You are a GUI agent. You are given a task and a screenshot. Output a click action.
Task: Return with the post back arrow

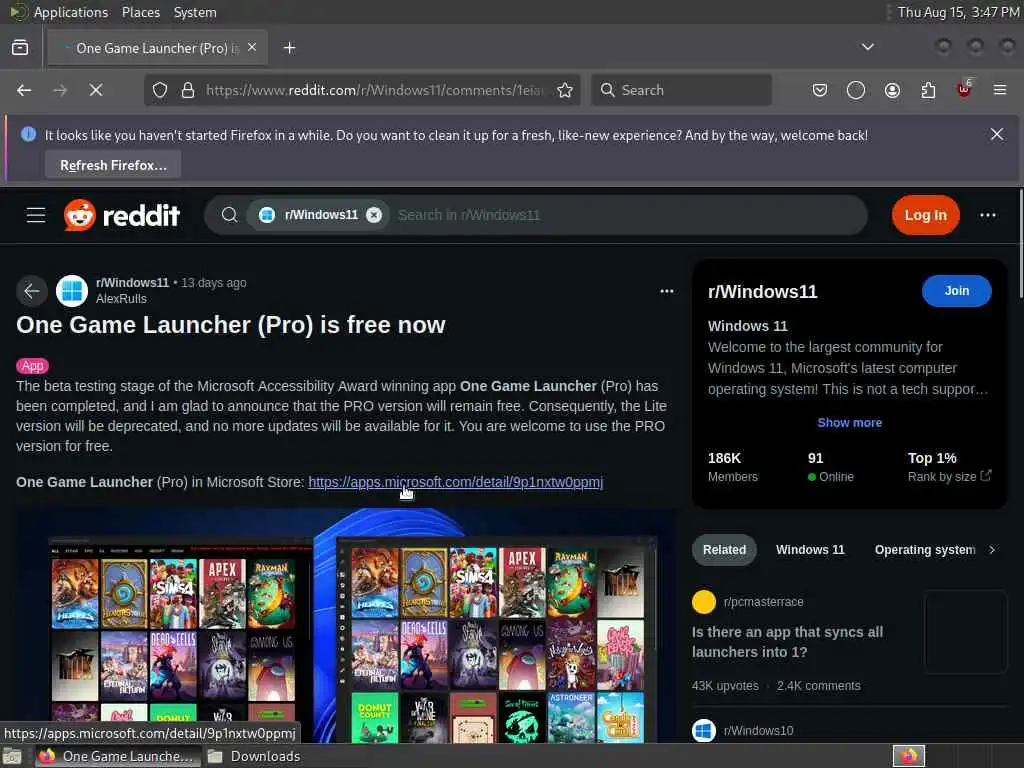[32, 291]
